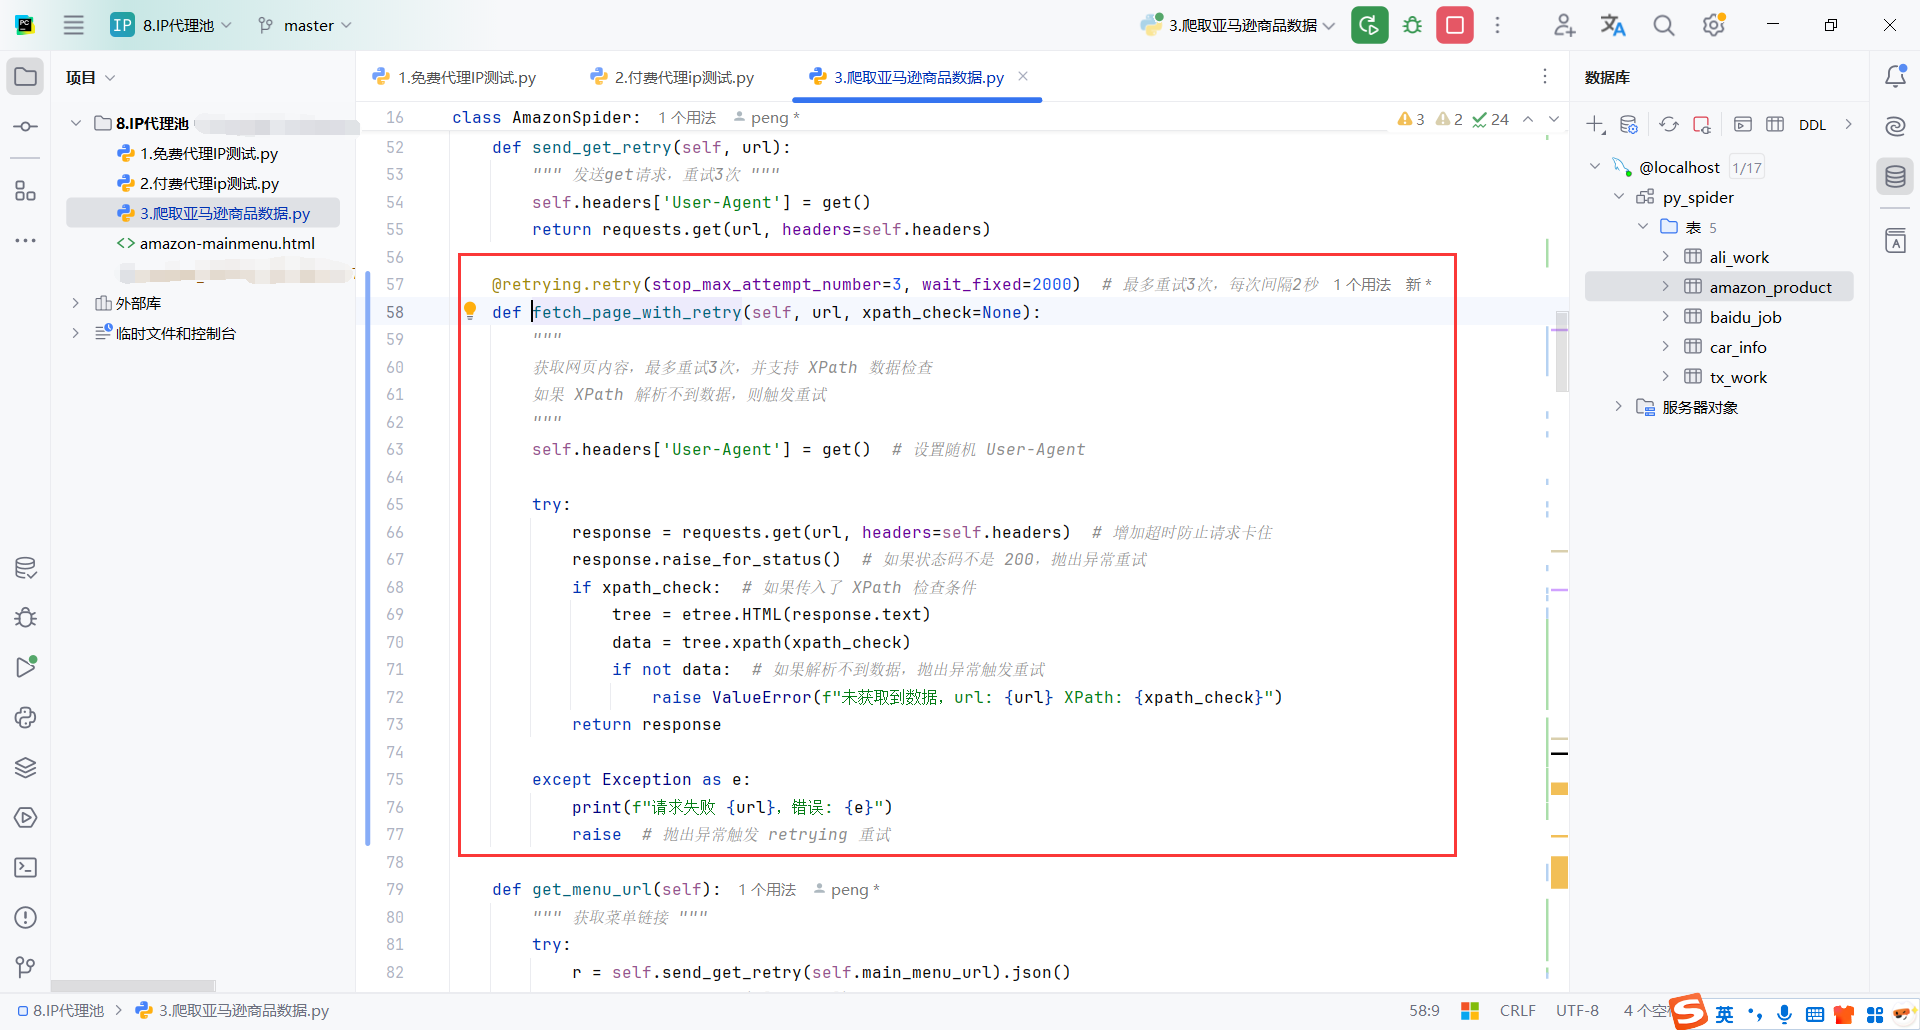Open the Terminal tool window

pos(26,868)
